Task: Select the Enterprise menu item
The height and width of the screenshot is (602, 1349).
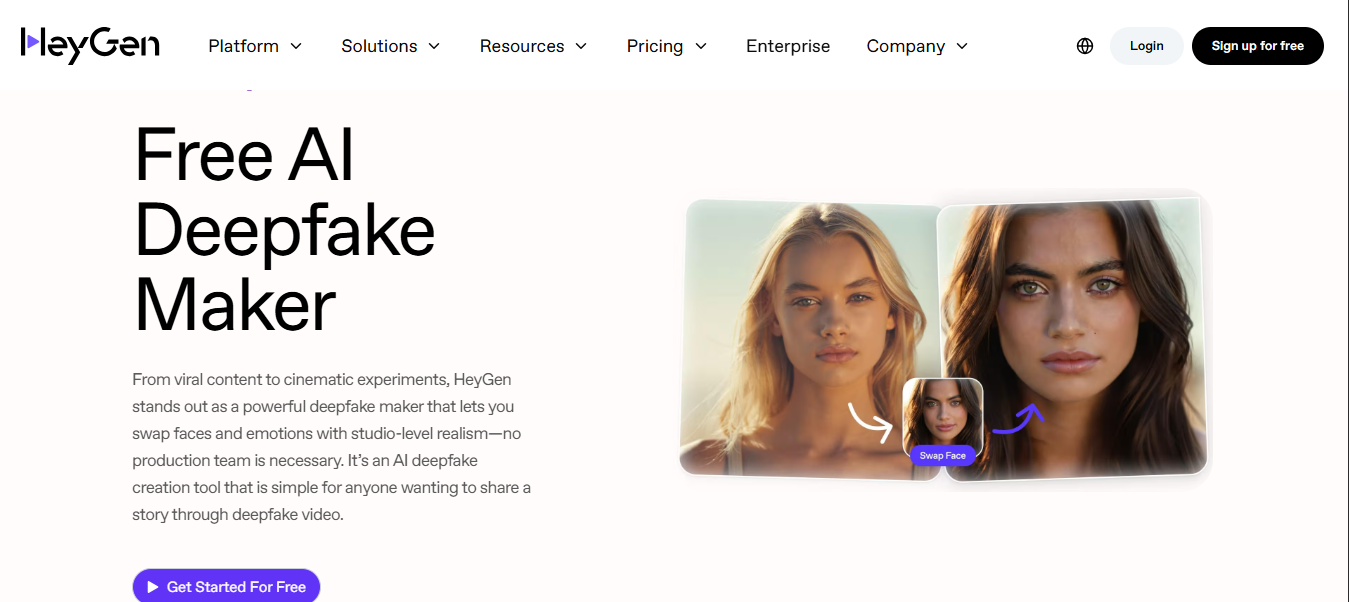Action: click(787, 45)
